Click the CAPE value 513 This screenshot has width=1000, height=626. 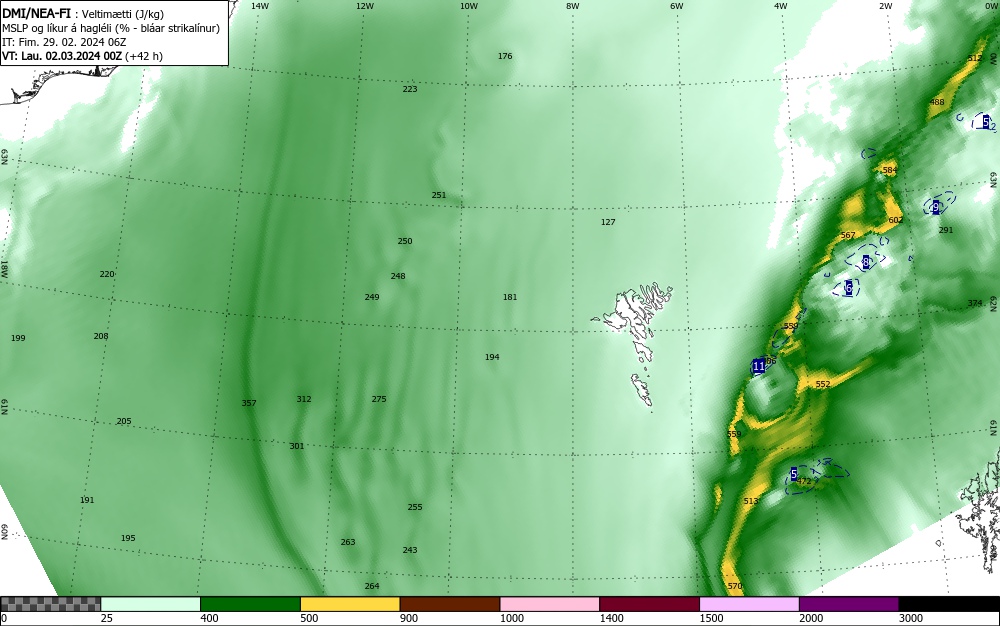(751, 501)
